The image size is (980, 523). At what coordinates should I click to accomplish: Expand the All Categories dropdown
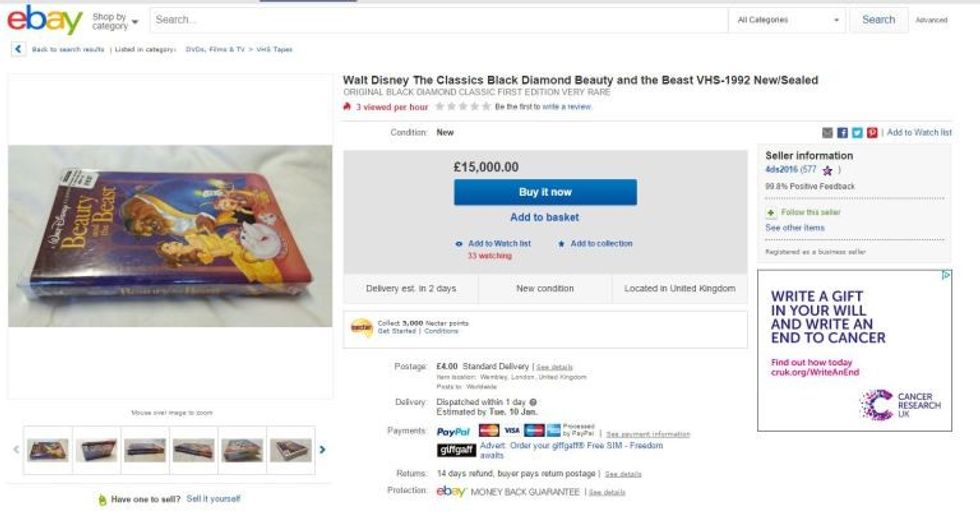pyautogui.click(x=788, y=20)
